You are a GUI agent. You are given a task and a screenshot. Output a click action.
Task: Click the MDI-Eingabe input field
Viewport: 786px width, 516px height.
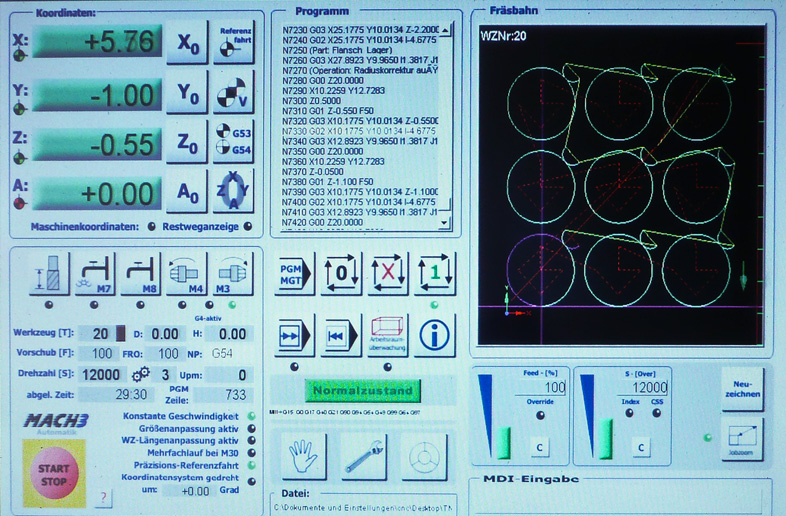click(x=620, y=499)
